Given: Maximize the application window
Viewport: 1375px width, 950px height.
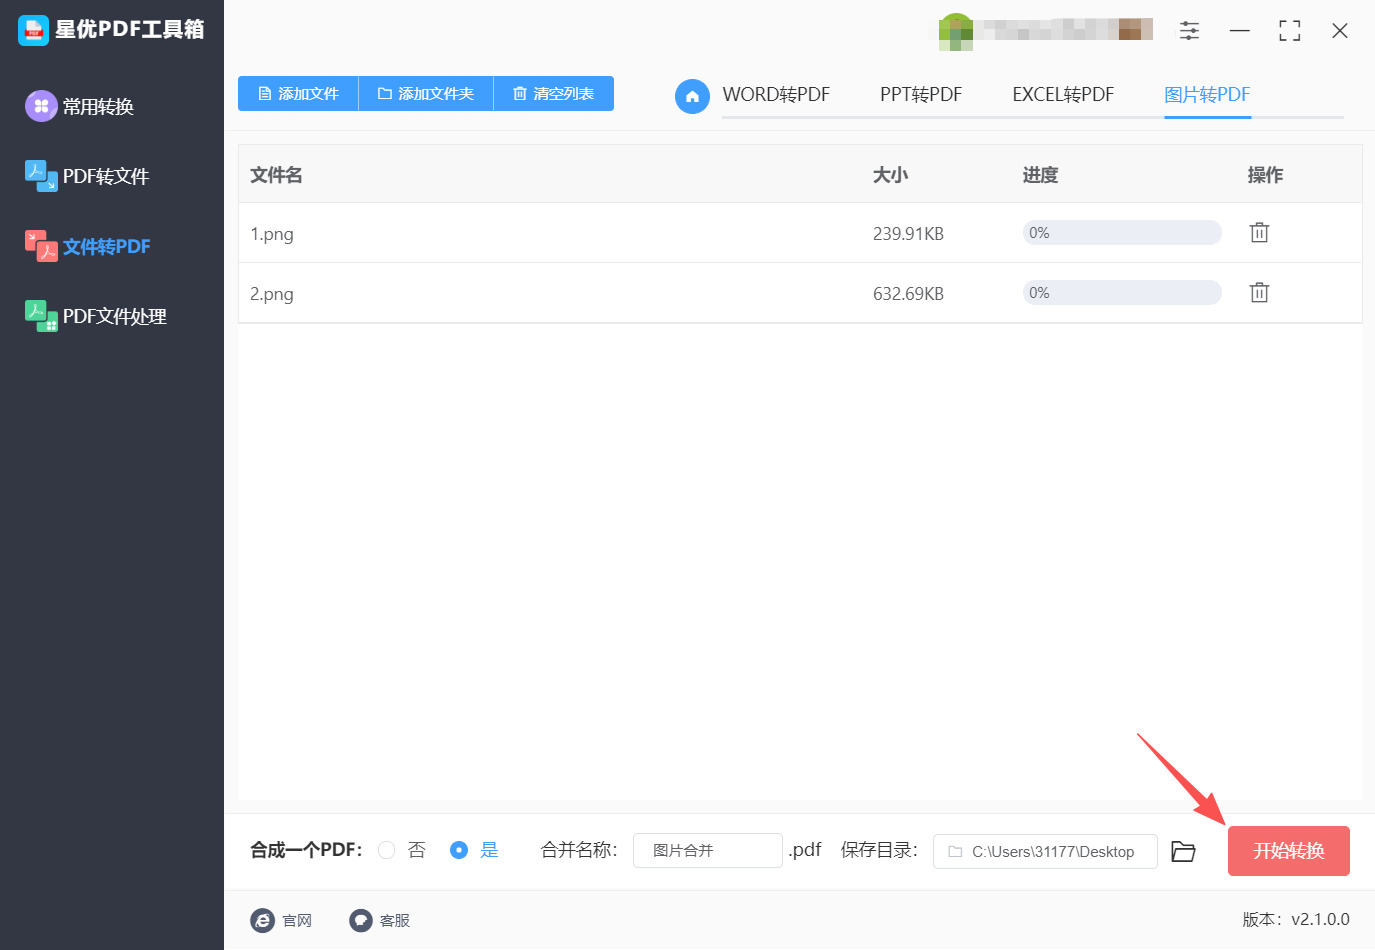Looking at the screenshot, I should [1290, 31].
